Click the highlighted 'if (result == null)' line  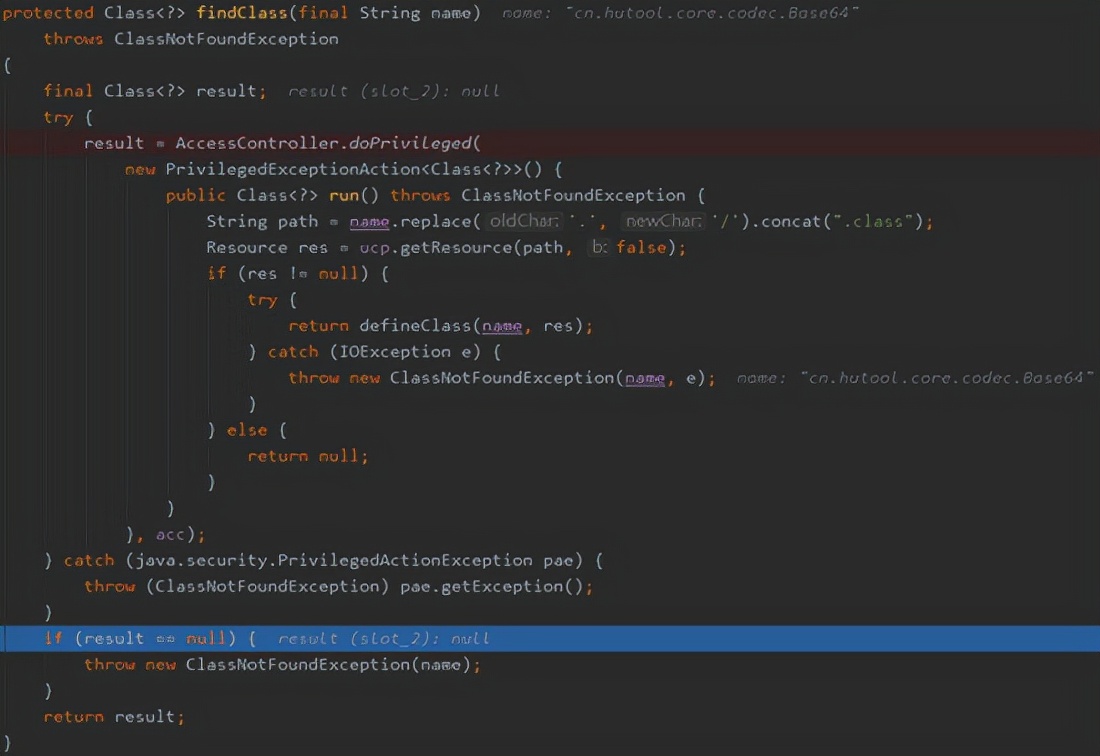click(x=550, y=638)
